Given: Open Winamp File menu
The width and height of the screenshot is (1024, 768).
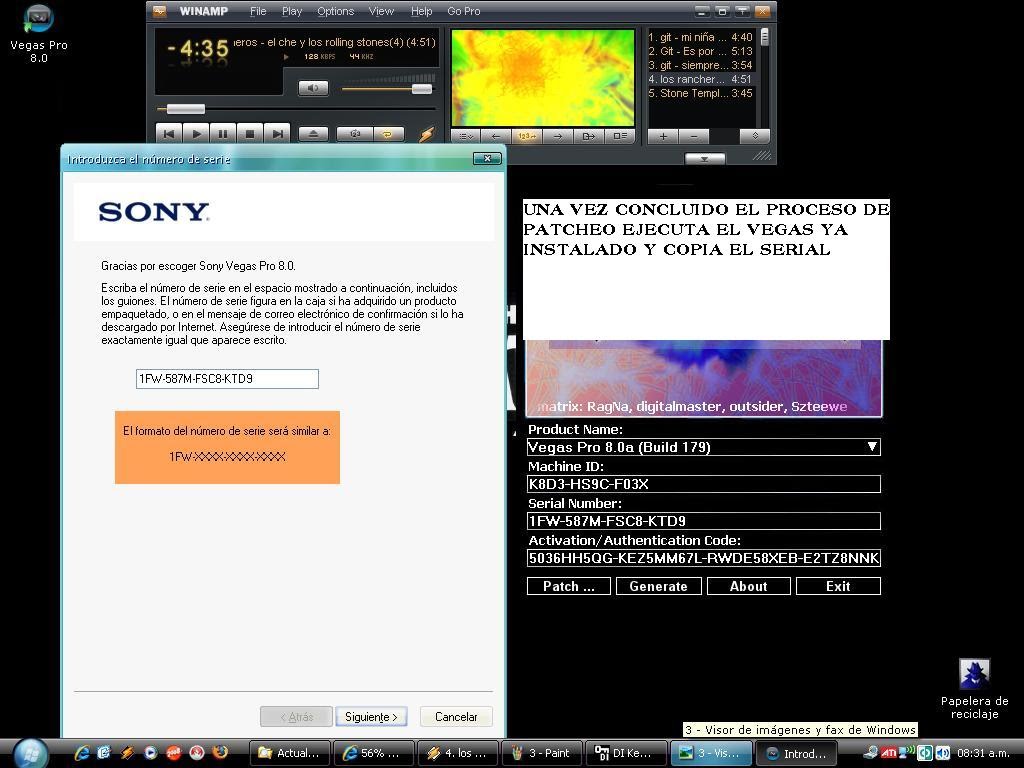Looking at the screenshot, I should pyautogui.click(x=258, y=11).
